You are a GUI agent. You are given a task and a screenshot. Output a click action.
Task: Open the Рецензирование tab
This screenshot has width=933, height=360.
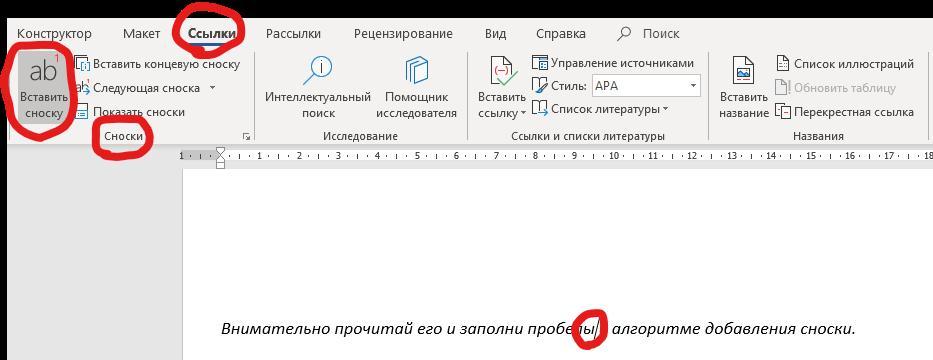tap(403, 34)
